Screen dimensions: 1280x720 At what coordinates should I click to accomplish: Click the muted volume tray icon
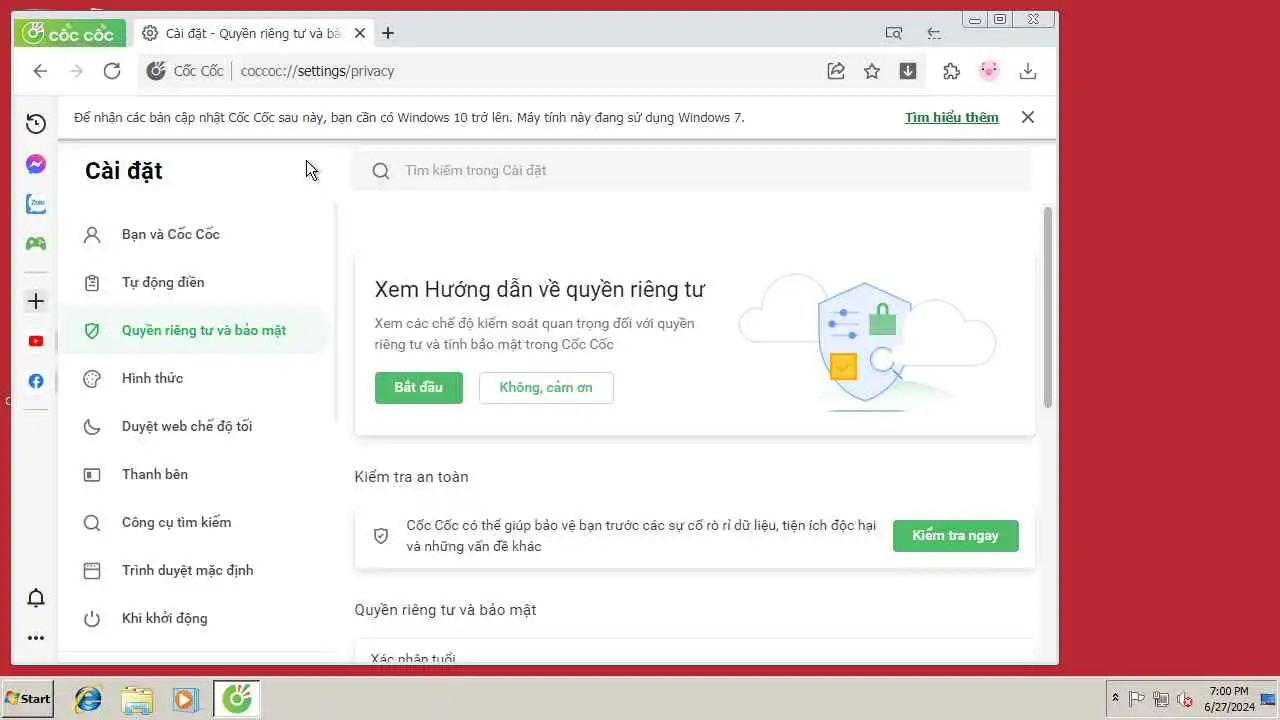(x=1185, y=699)
